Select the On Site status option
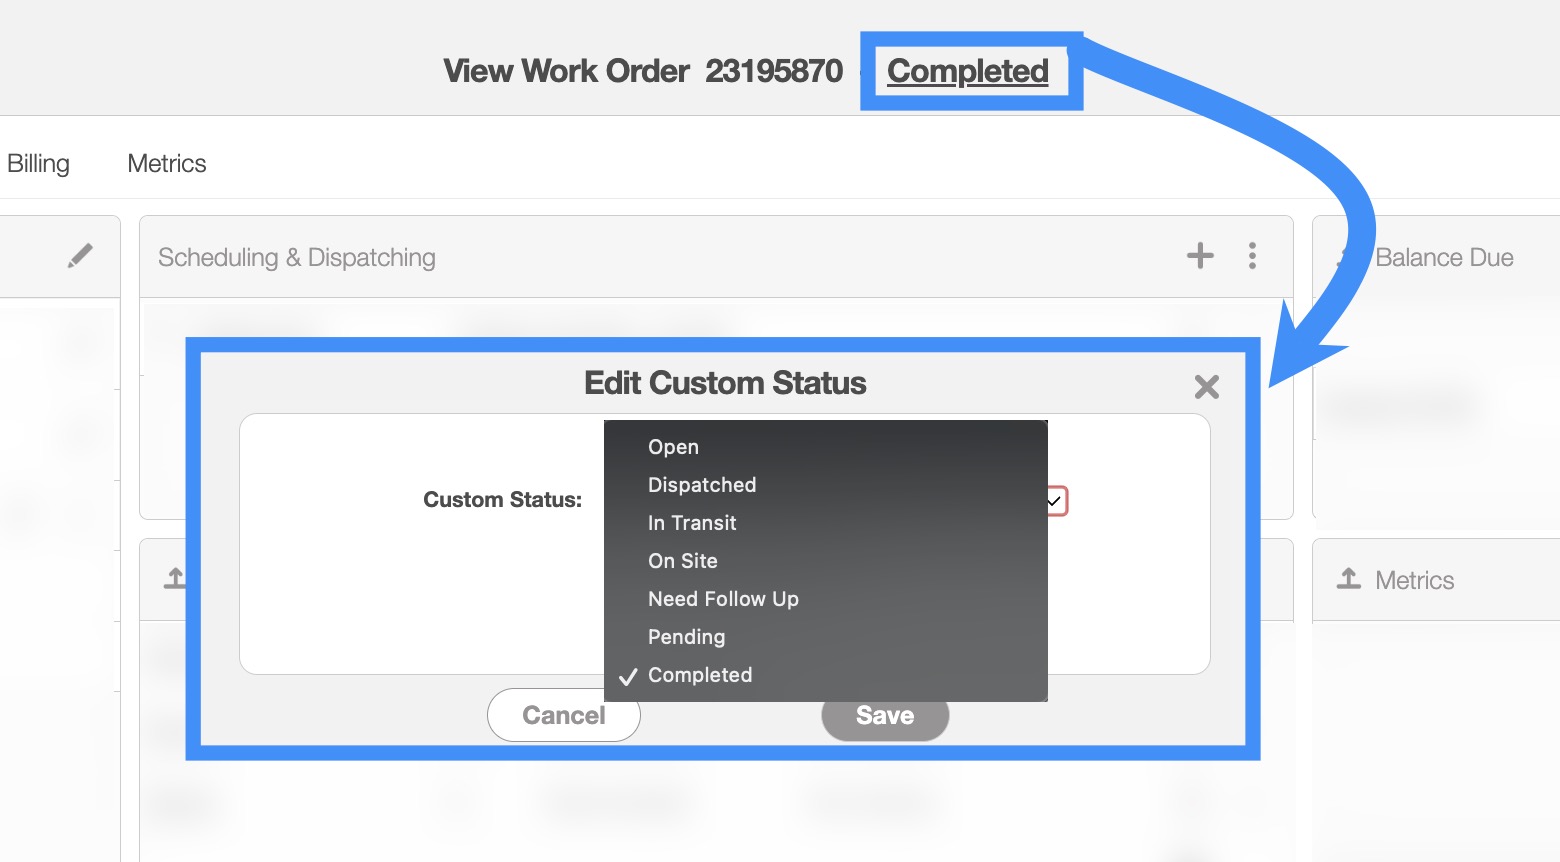The width and height of the screenshot is (1560, 862). tap(682, 561)
